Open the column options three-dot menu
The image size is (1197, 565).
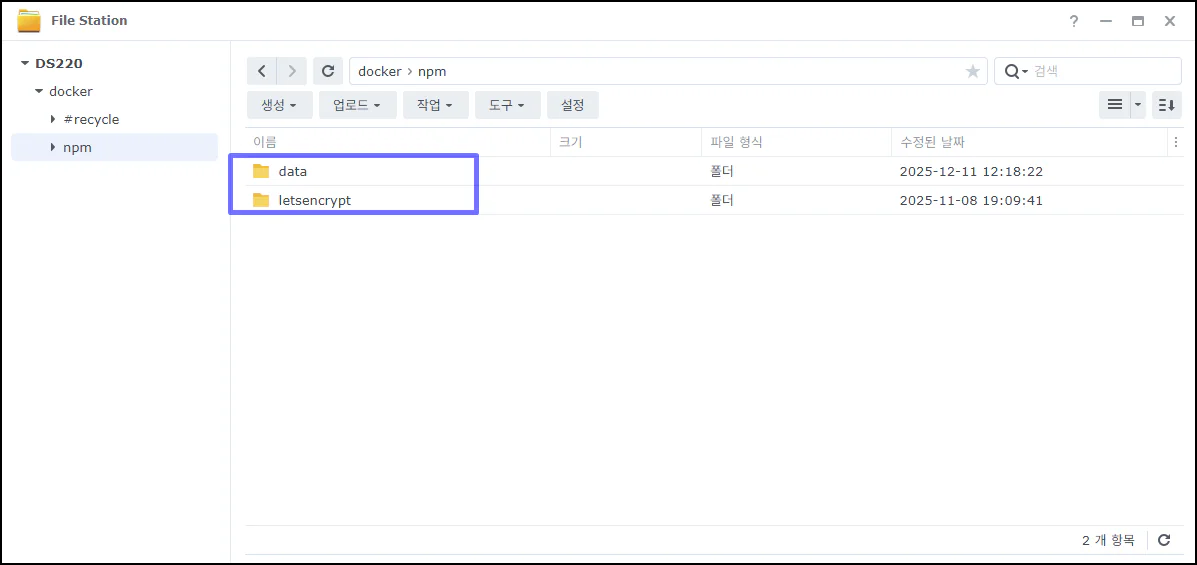(x=1175, y=143)
